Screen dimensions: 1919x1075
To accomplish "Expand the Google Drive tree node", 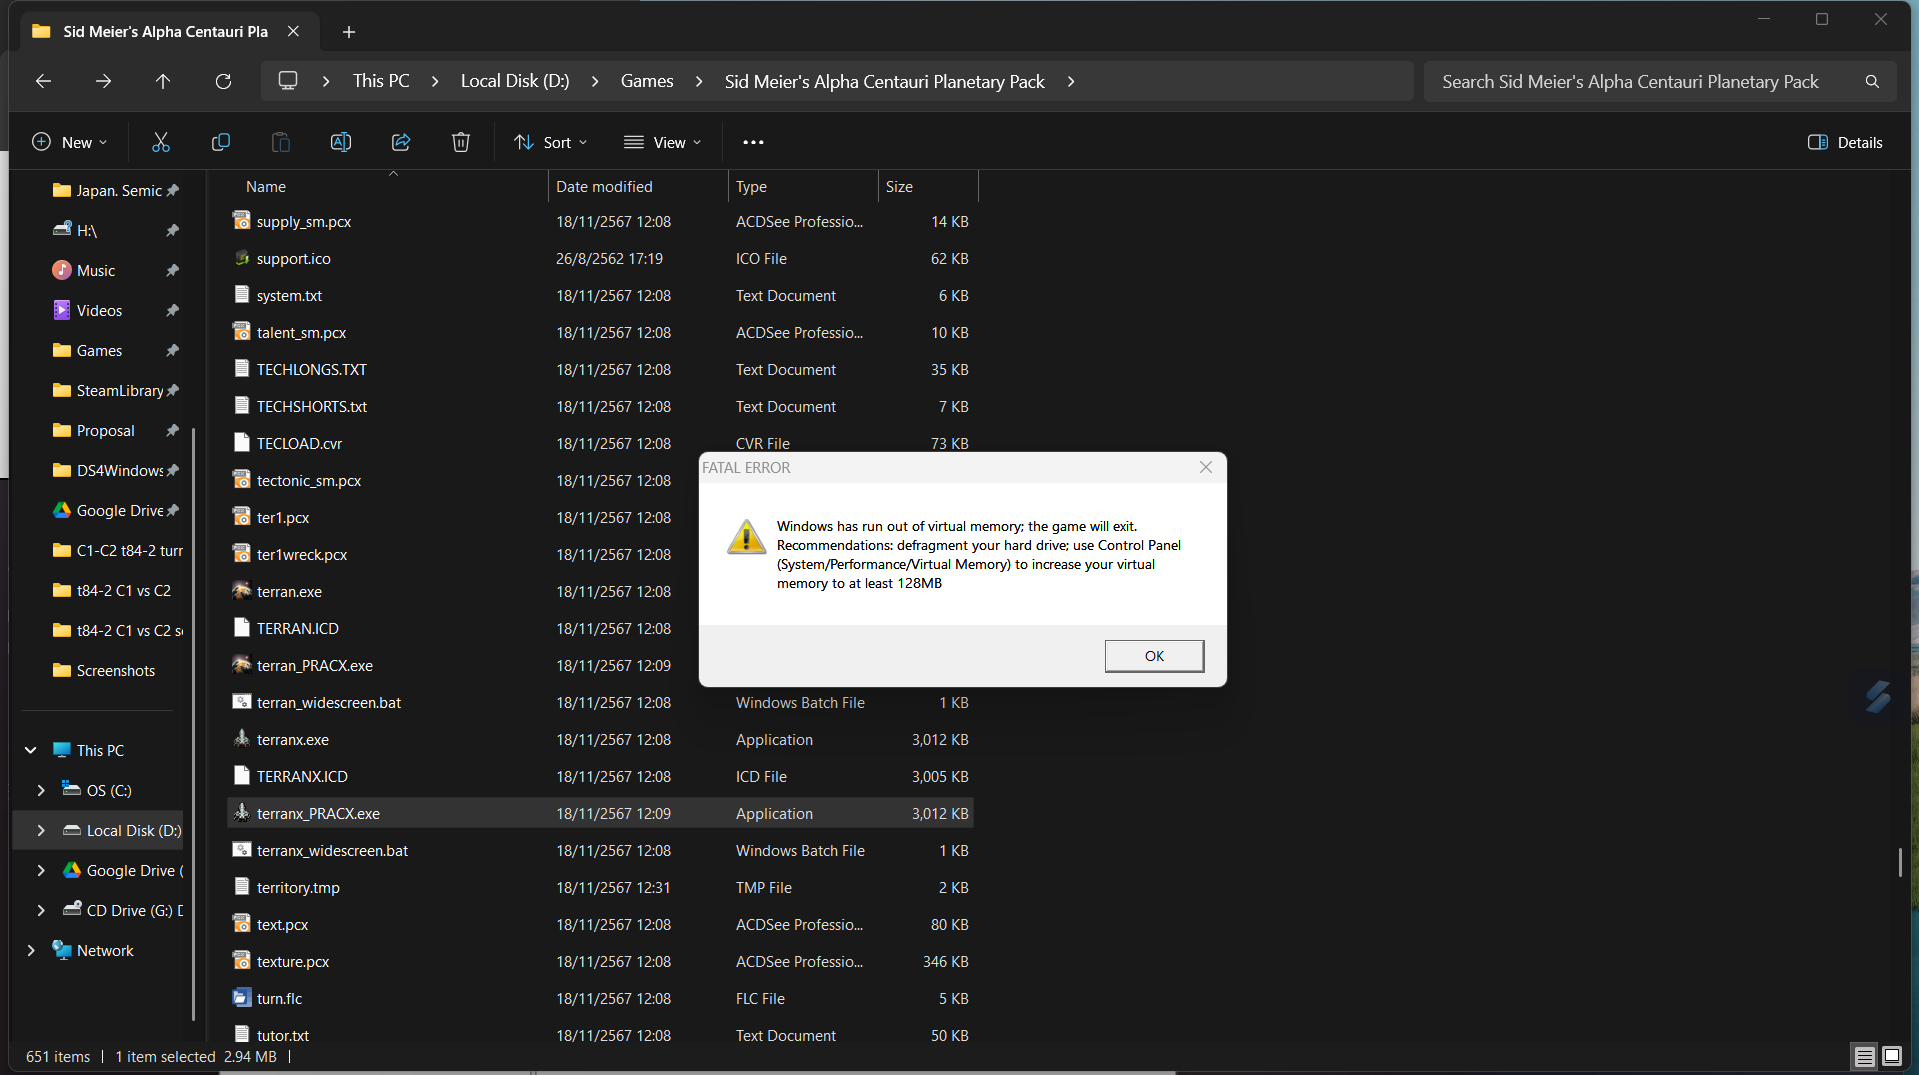I will pos(41,870).
